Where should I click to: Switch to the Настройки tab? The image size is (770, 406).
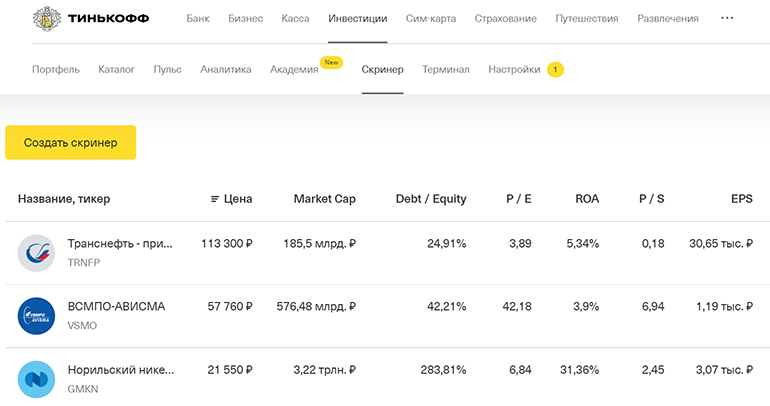514,70
